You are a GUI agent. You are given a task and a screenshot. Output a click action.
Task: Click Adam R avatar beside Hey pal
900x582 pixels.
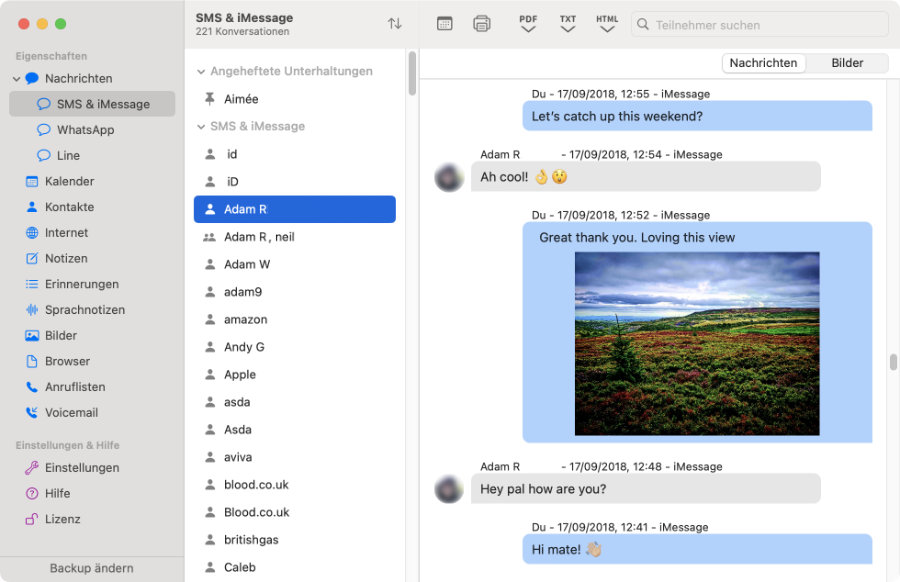(449, 489)
